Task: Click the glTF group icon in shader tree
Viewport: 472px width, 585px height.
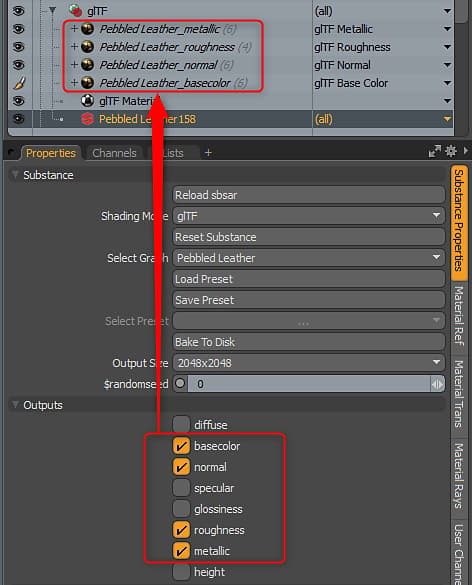Action: pos(75,10)
